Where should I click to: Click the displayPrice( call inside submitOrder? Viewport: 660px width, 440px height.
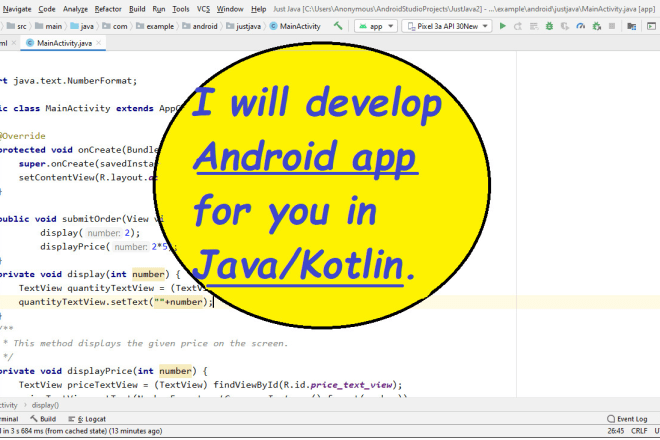point(75,247)
